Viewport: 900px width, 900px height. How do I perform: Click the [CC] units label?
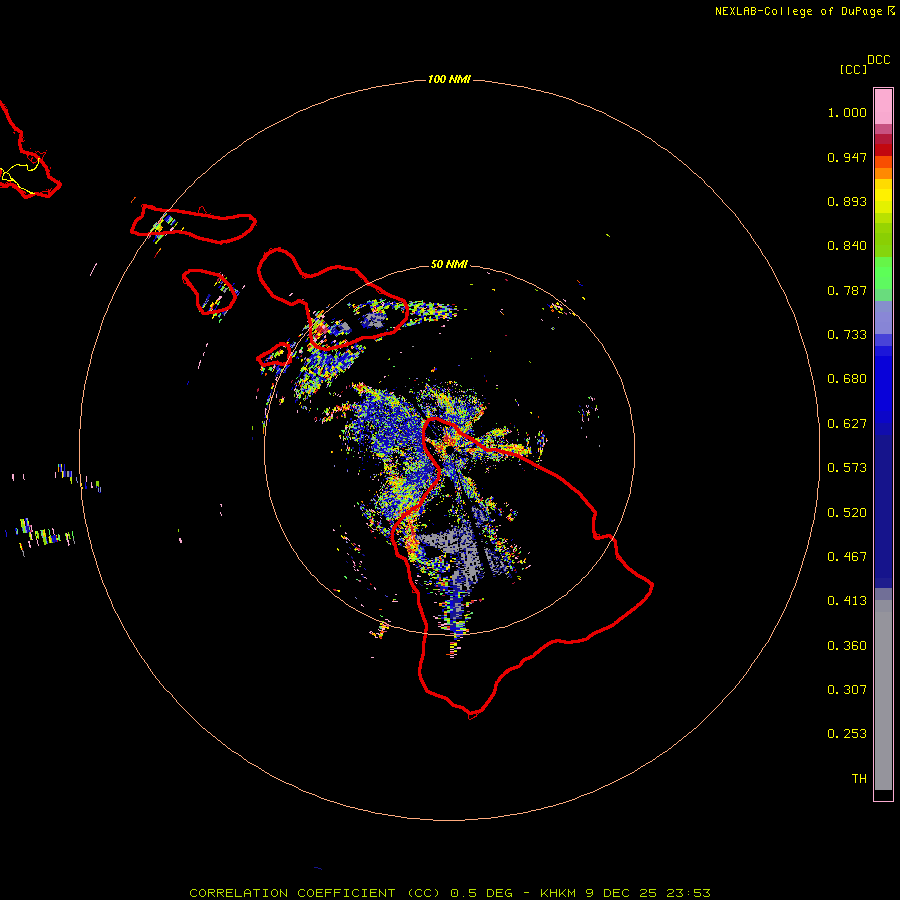[x=853, y=69]
